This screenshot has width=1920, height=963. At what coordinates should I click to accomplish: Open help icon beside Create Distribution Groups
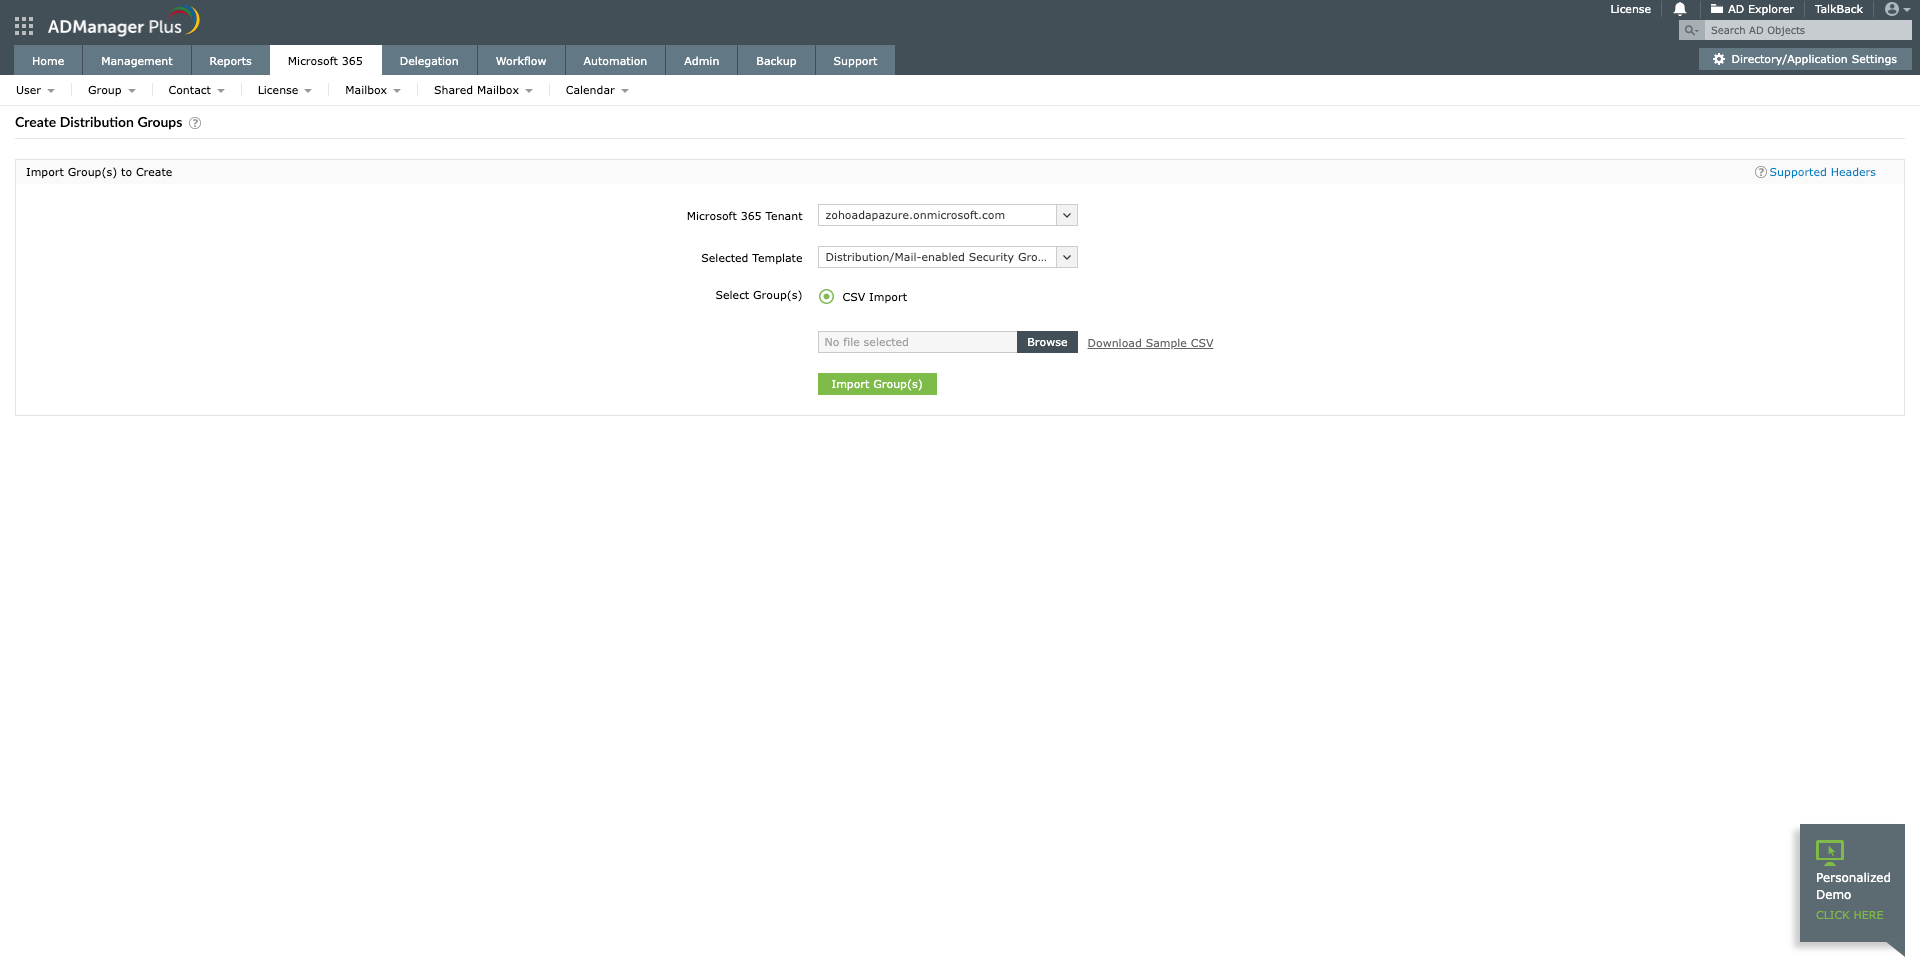[195, 123]
